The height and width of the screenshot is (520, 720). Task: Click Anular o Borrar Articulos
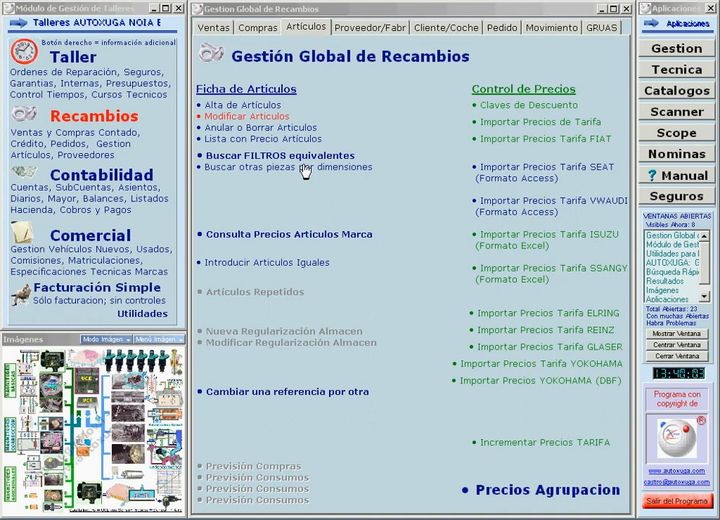tap(260, 128)
